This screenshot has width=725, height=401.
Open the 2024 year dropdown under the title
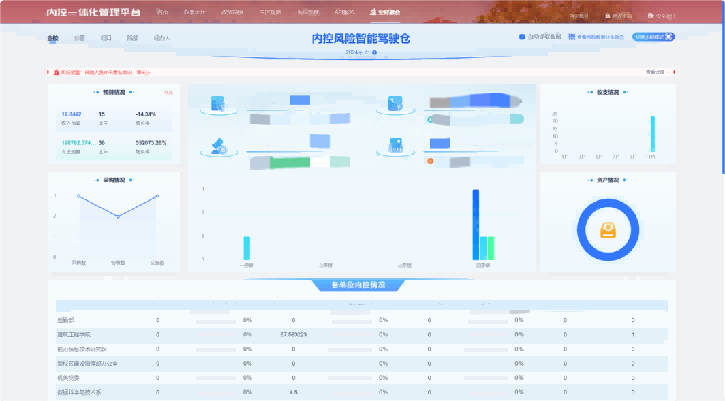tap(362, 51)
